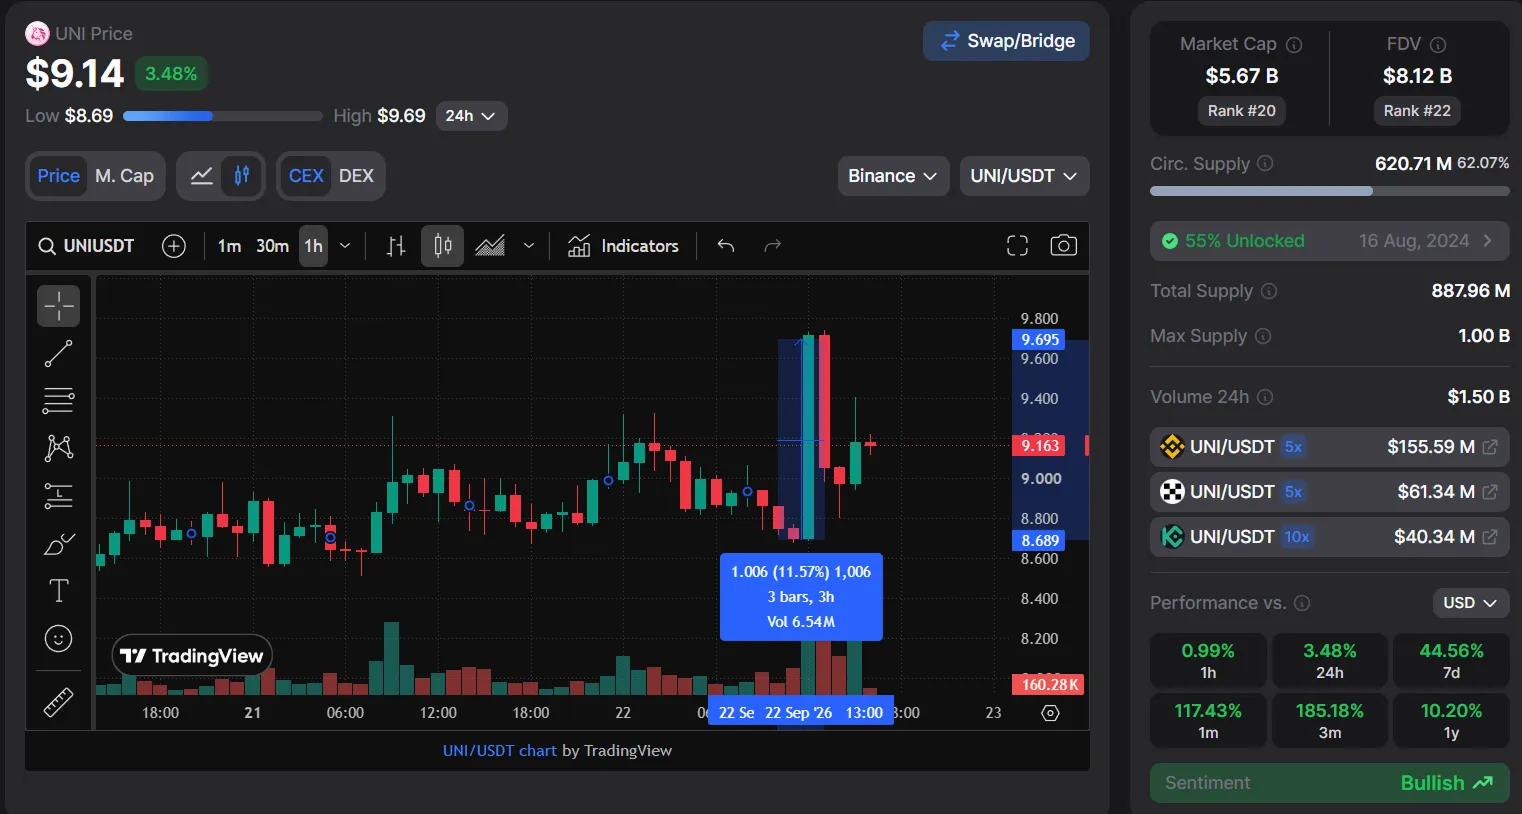Open the Fibonacci retracement tool

coord(58,400)
